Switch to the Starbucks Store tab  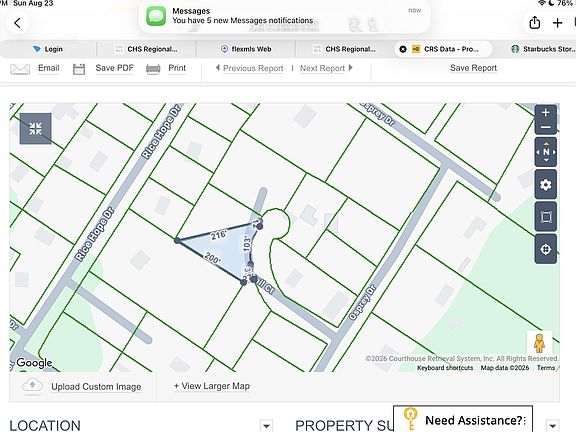click(544, 49)
